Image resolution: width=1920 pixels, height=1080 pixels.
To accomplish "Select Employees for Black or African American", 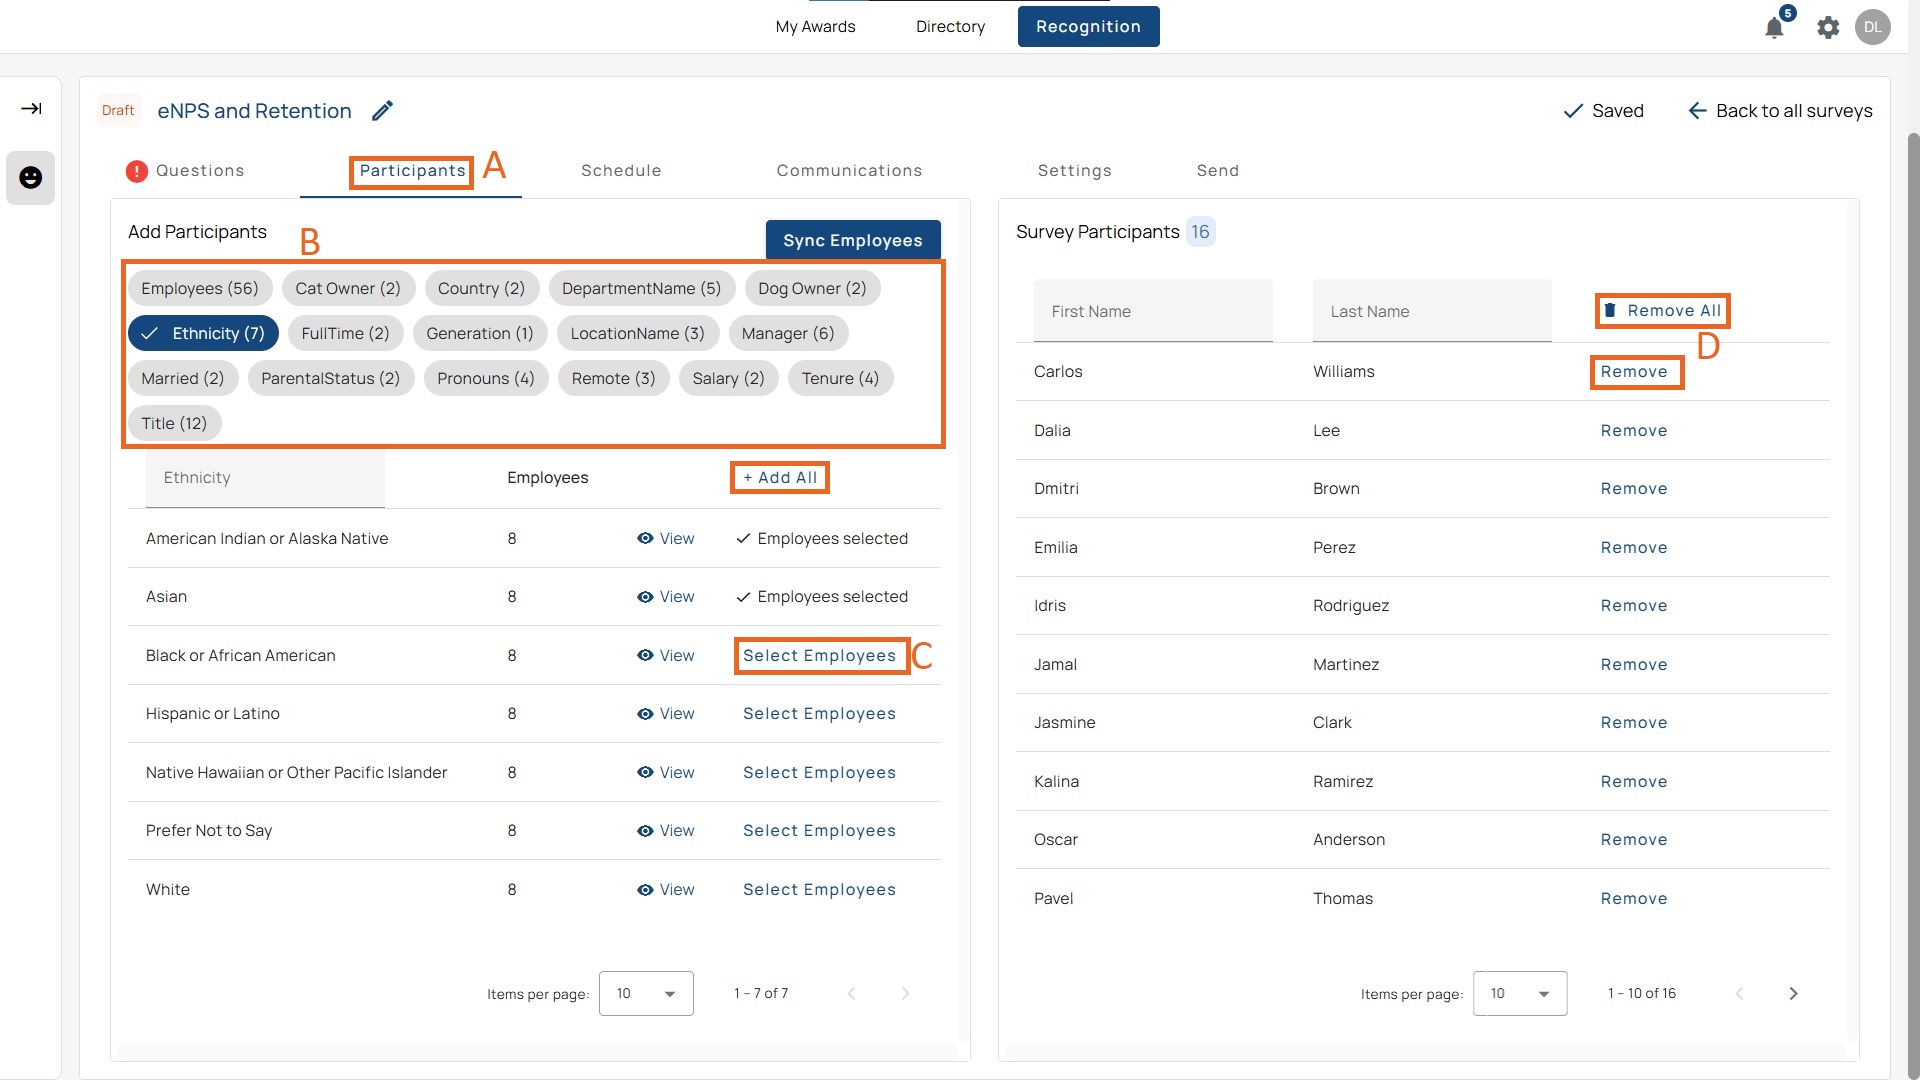I will pyautogui.click(x=820, y=656).
